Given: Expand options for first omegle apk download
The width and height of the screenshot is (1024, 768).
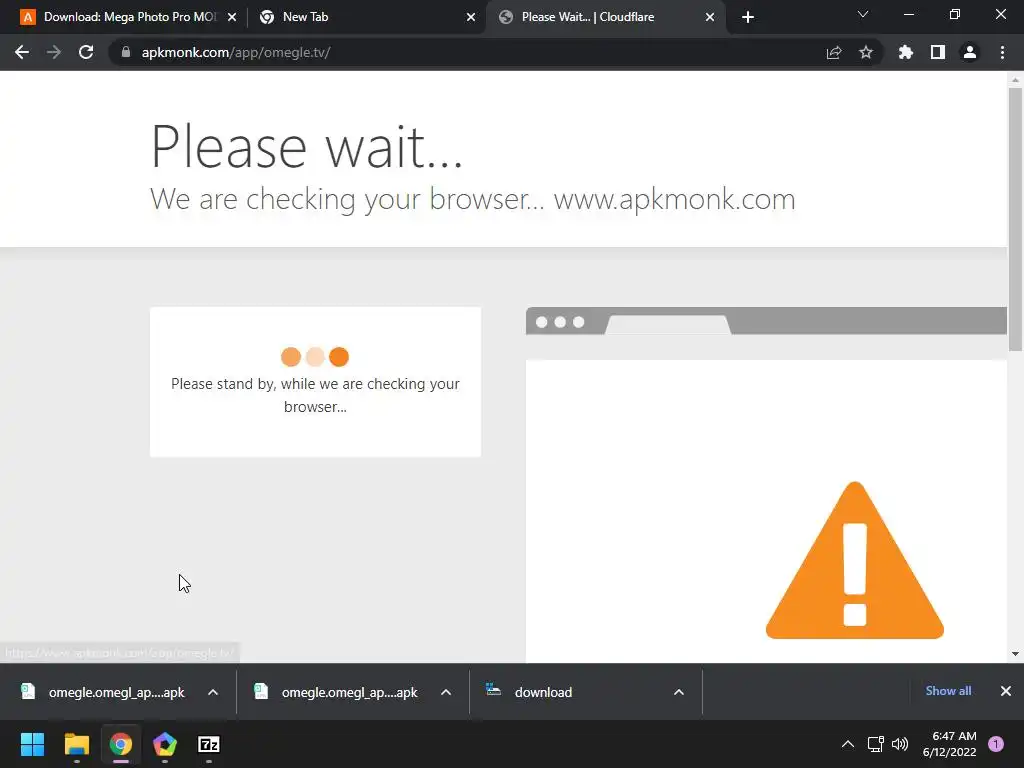Looking at the screenshot, I should pos(213,692).
